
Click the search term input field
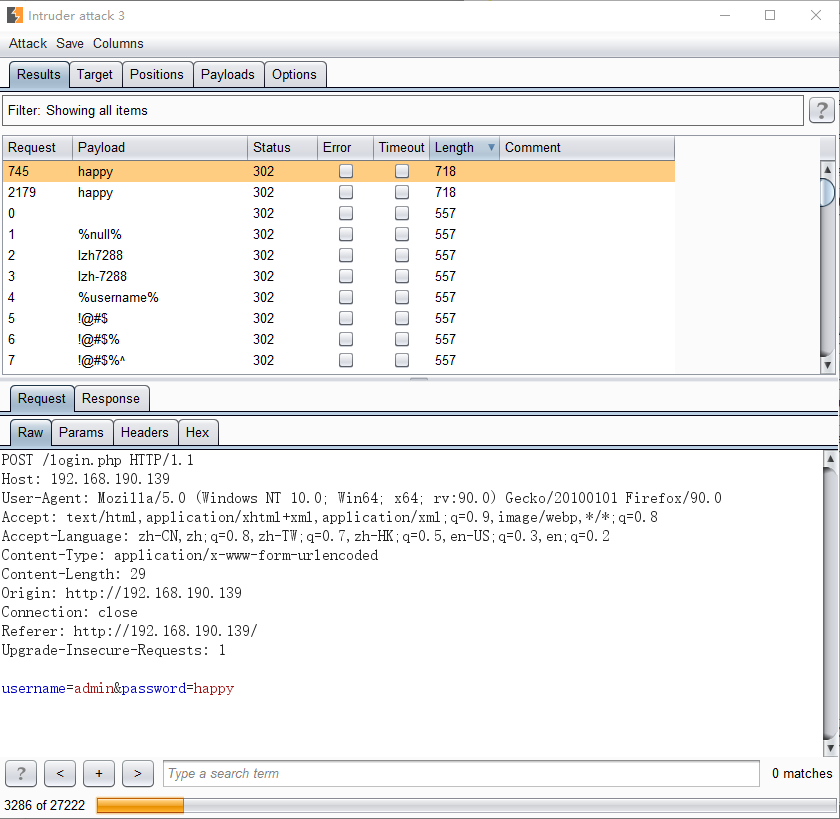(461, 773)
